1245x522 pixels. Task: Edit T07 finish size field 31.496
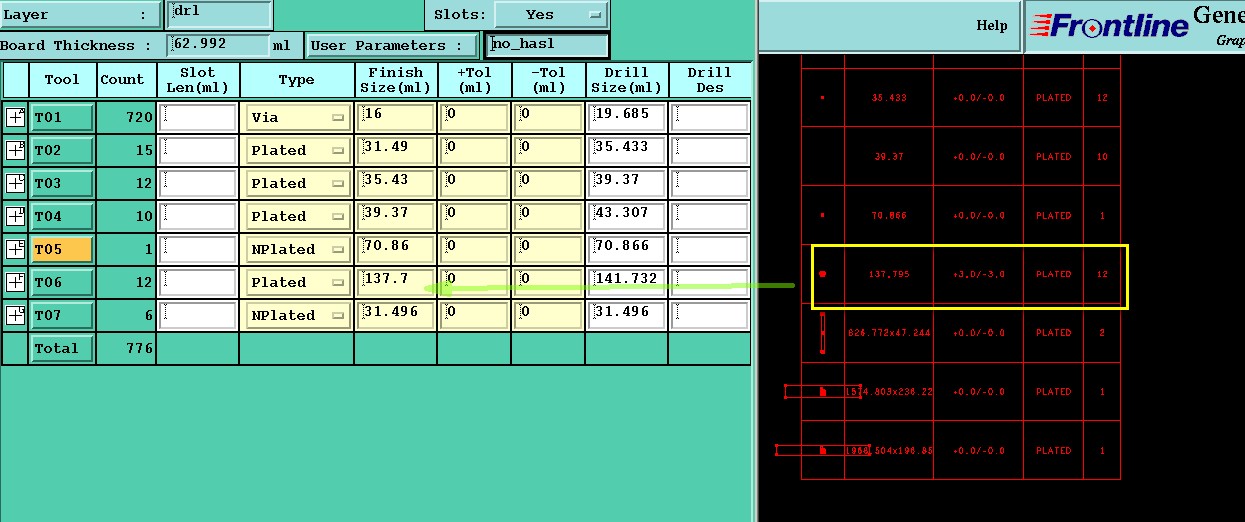[397, 315]
